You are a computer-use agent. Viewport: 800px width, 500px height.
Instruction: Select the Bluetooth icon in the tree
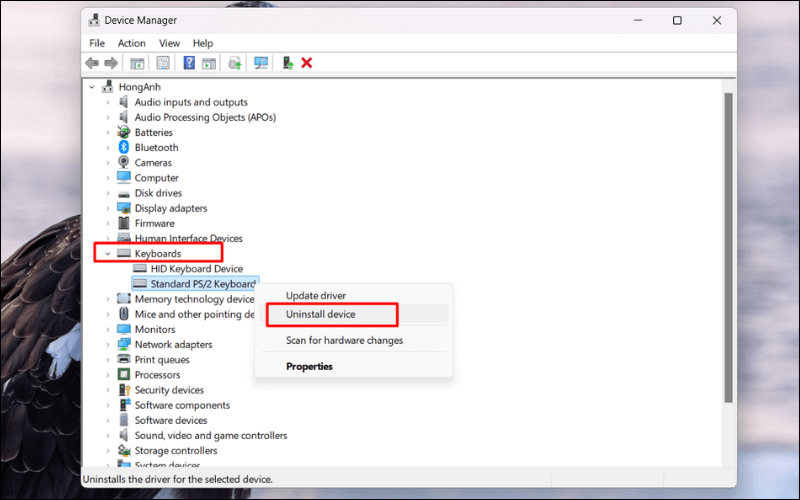pos(123,147)
